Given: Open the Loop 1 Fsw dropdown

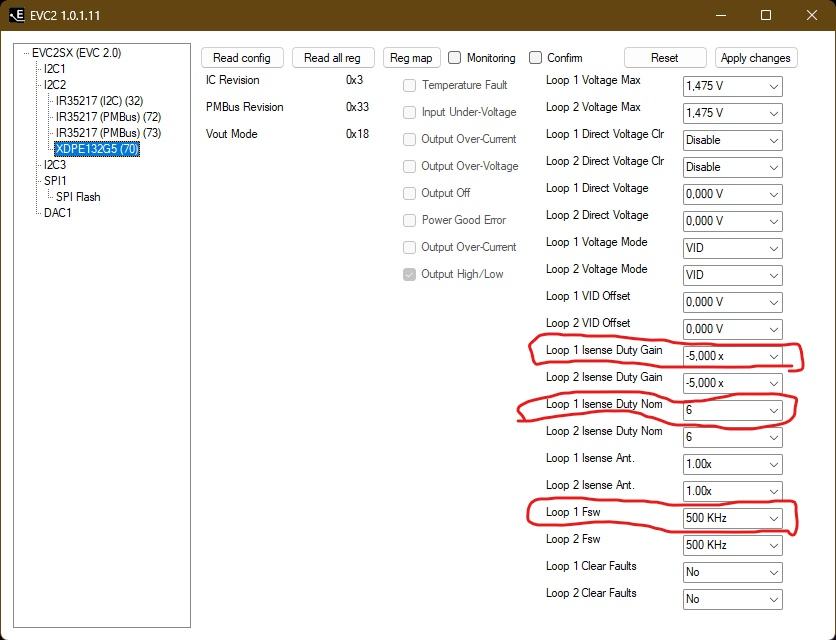Looking at the screenshot, I should click(733, 518).
